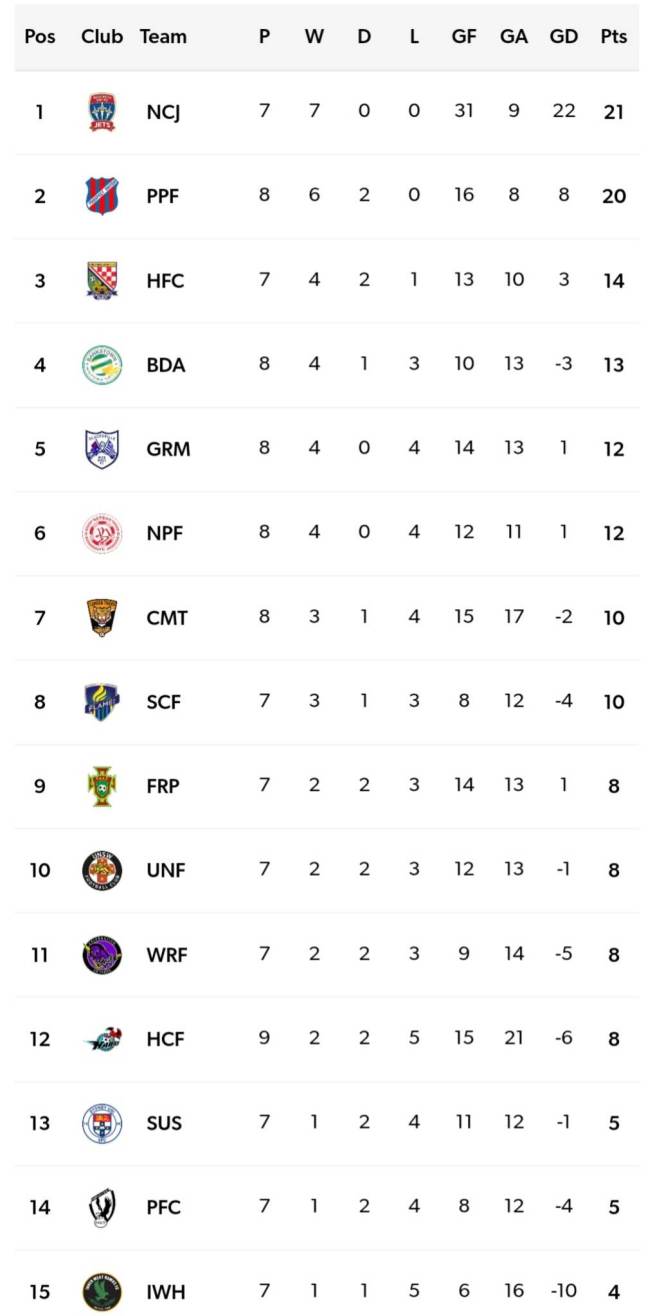This screenshot has height=1316, width=655.
Task: Select the NPF red circular badge
Action: (x=102, y=533)
